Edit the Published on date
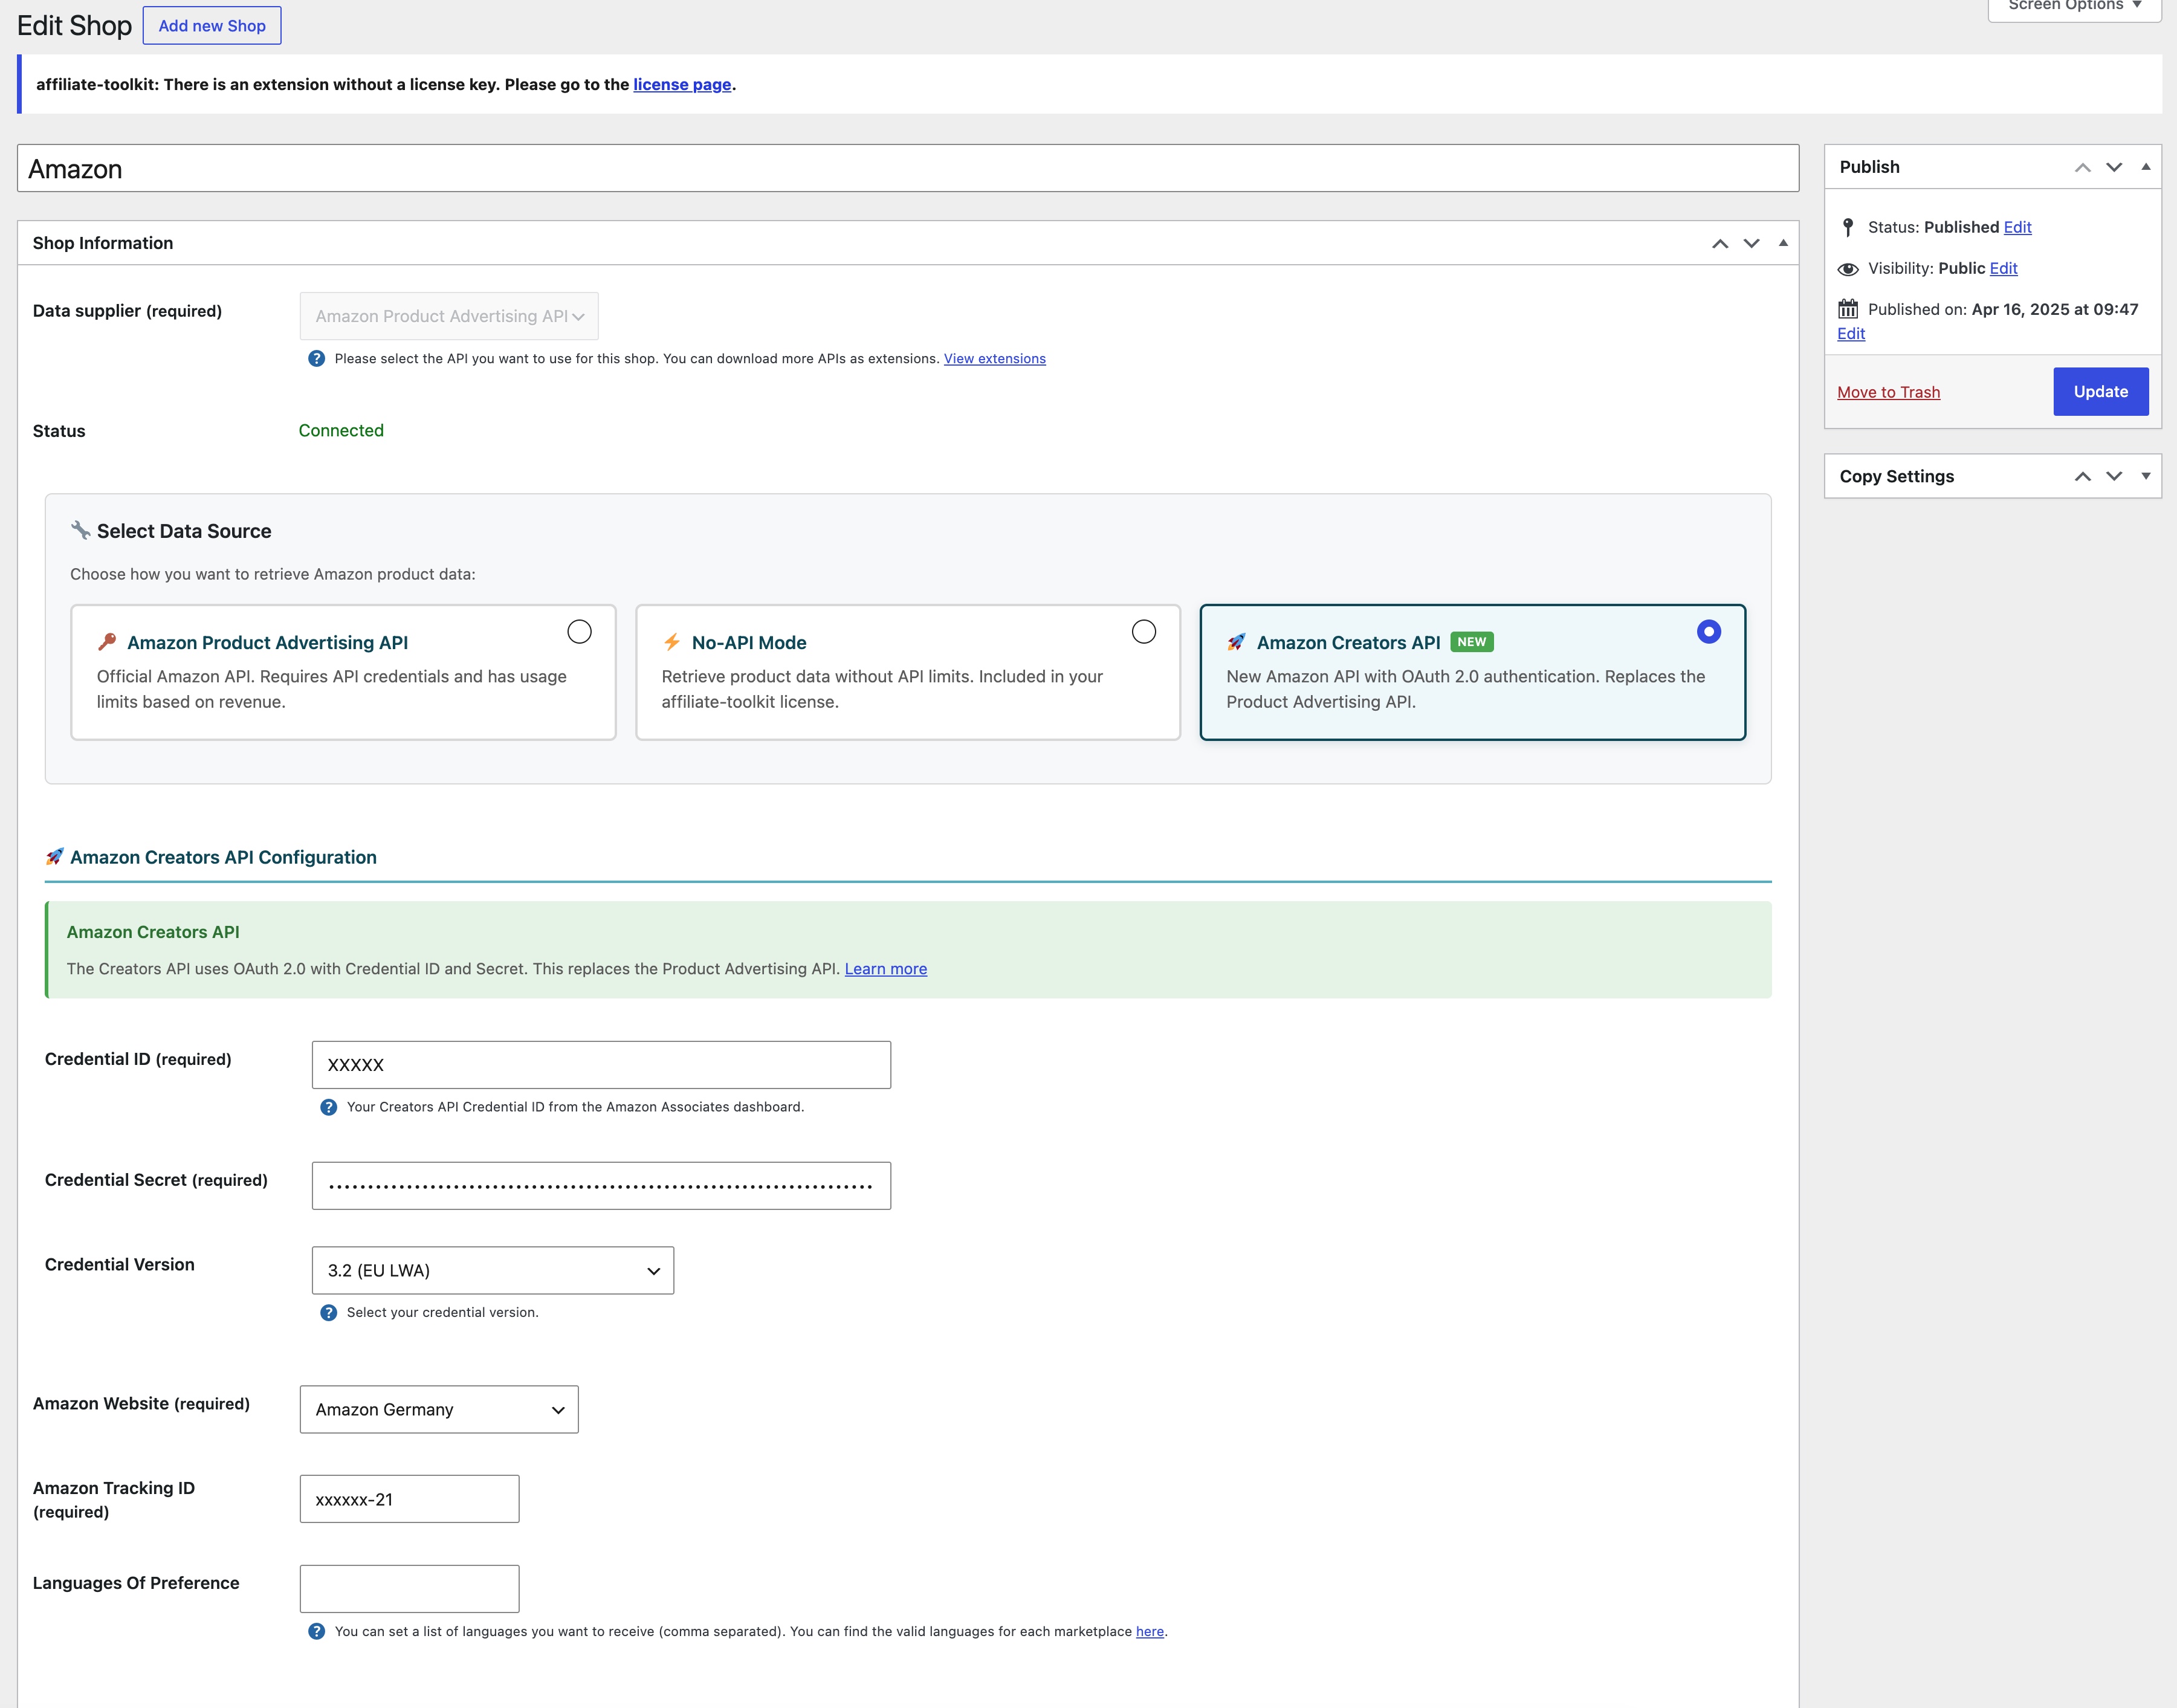This screenshot has width=2177, height=1708. (1851, 334)
